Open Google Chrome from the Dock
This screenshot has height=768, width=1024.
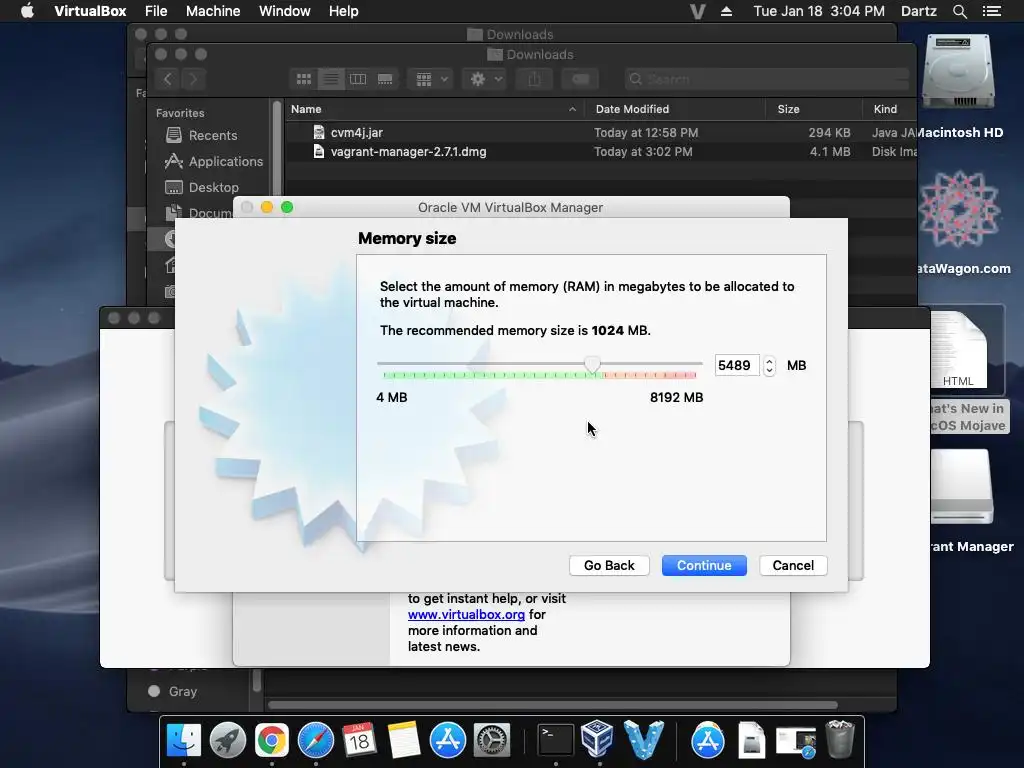272,741
